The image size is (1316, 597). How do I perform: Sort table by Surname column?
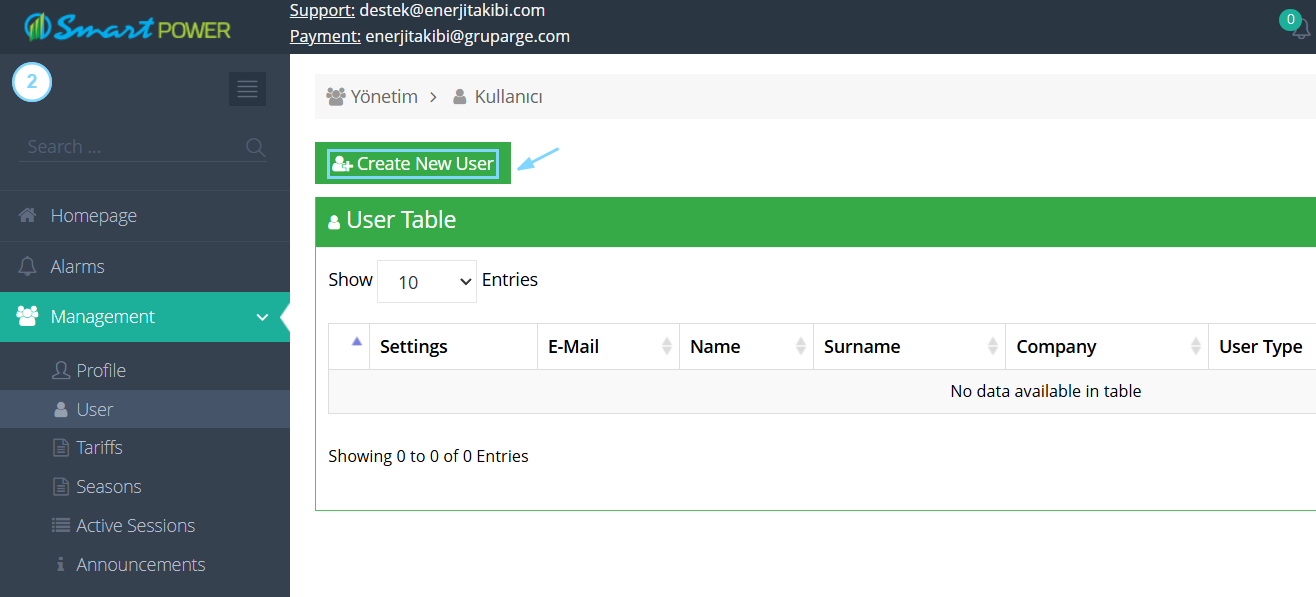coord(909,347)
